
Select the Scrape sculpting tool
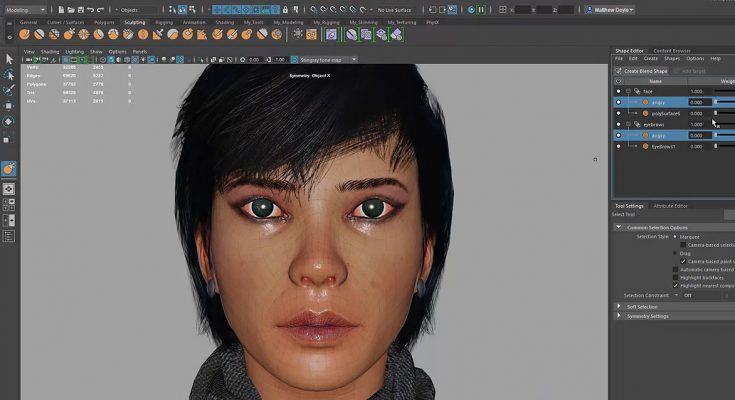(188, 34)
